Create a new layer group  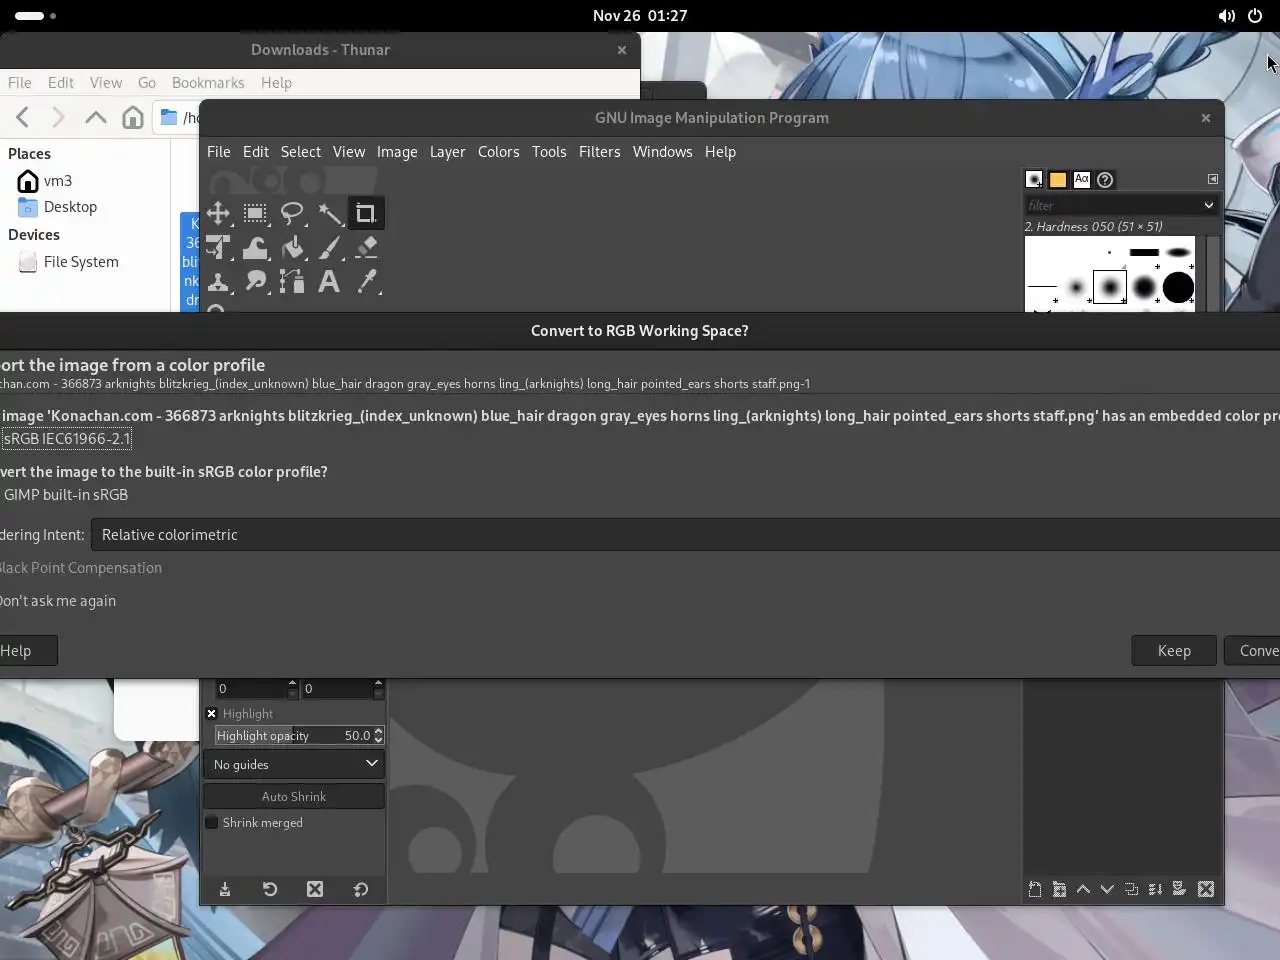tap(1059, 889)
